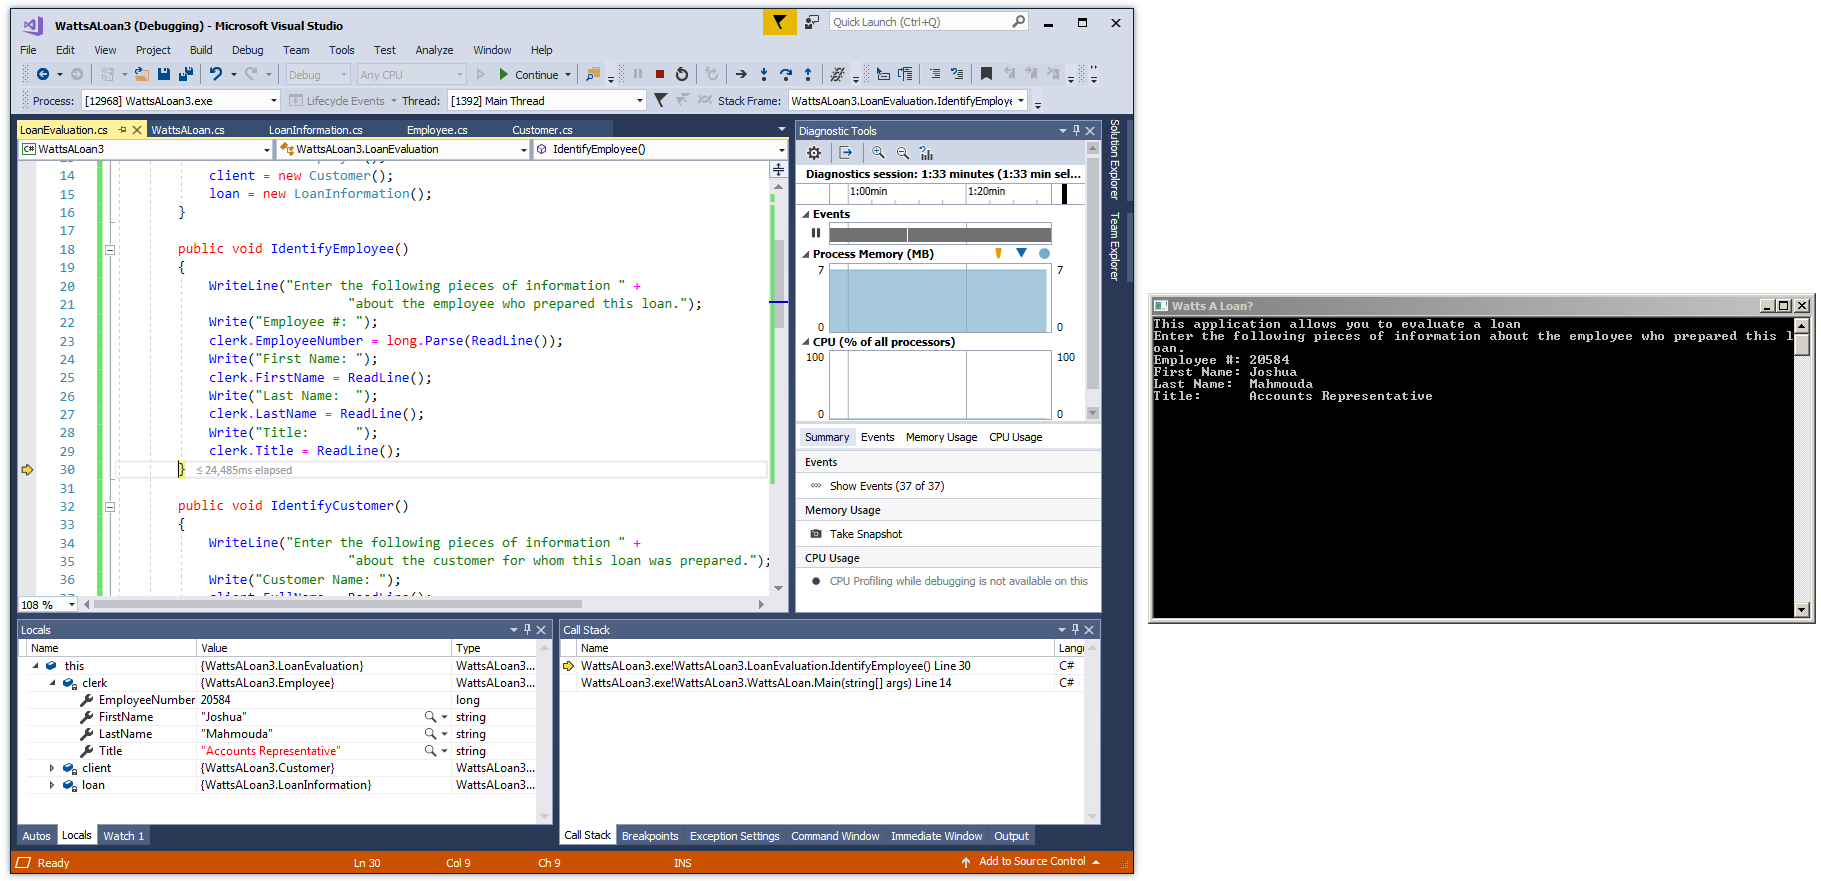Step Over the current statement

(x=786, y=74)
